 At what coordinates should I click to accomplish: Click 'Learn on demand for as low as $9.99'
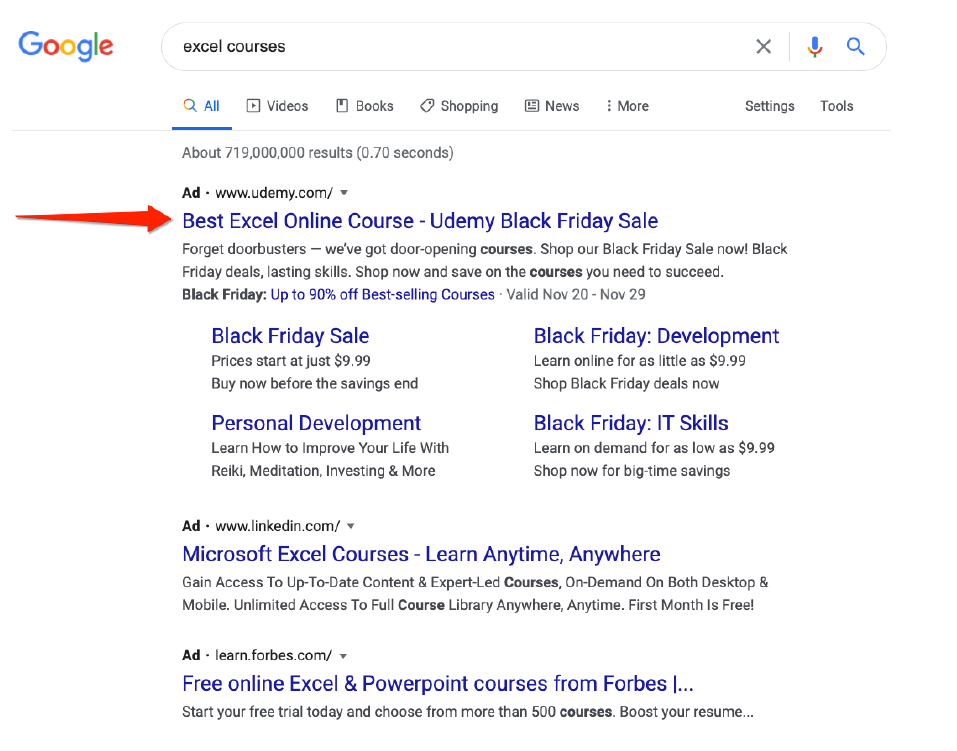click(654, 449)
